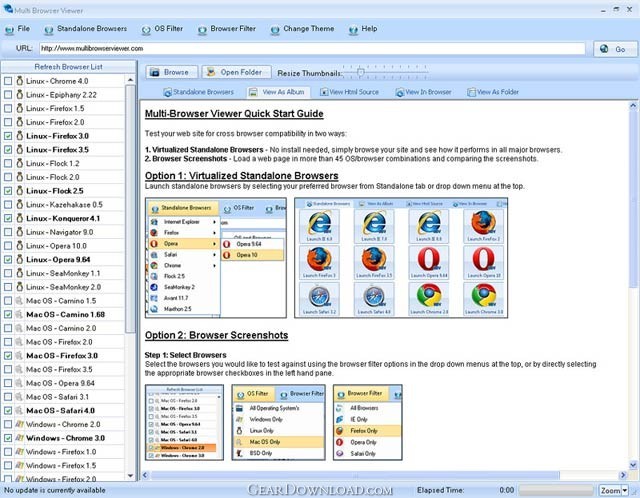This screenshot has width=640, height=498.
Task: Click the View Html Source tab icon
Action: point(324,92)
